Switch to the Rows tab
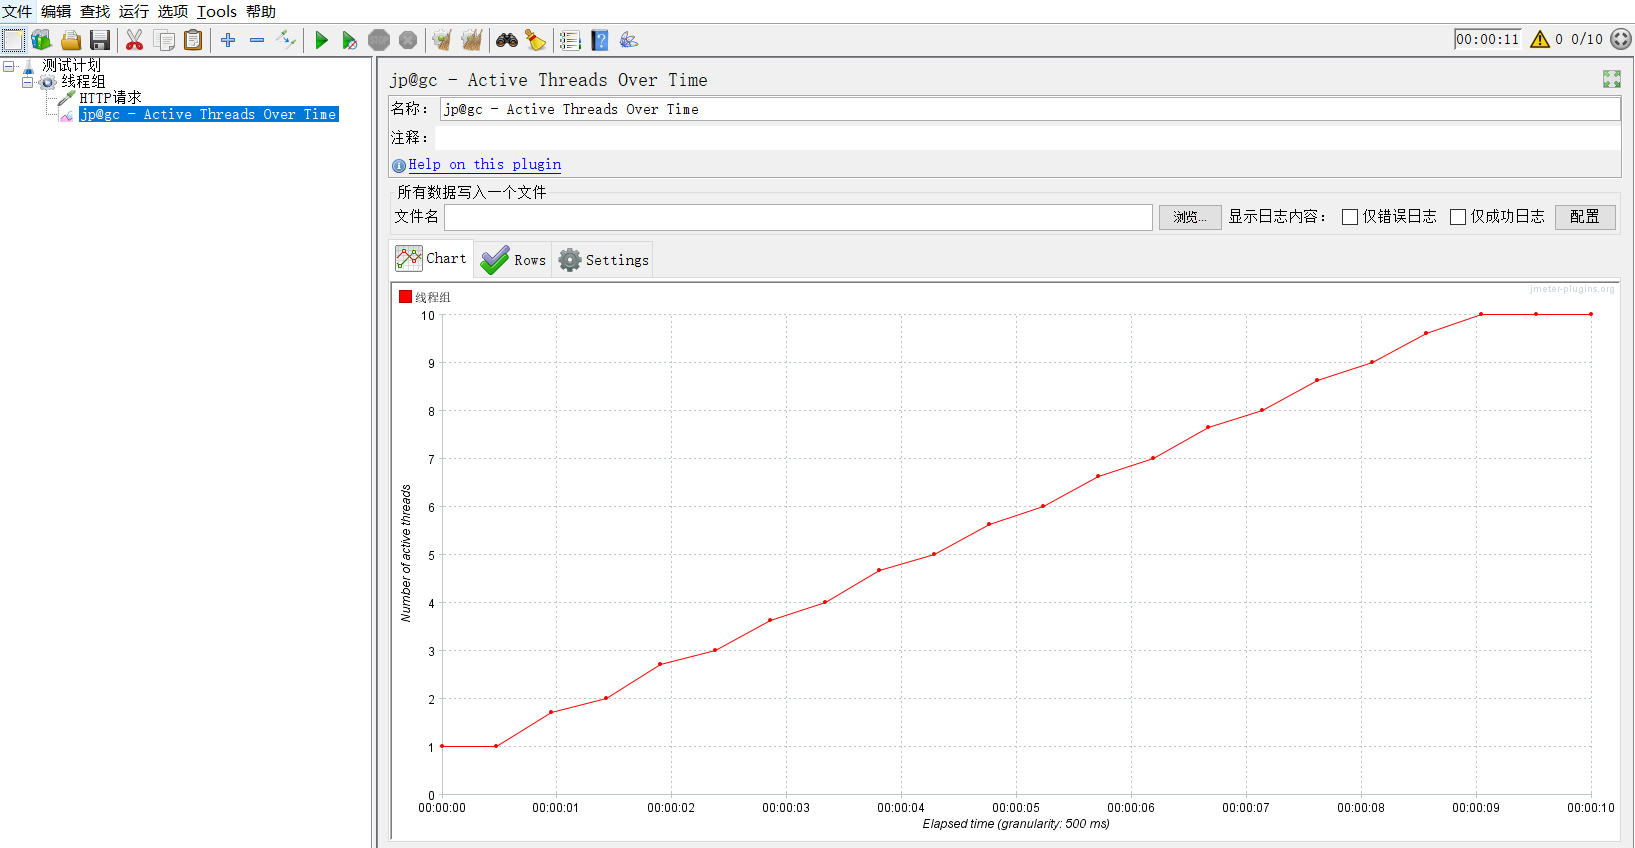This screenshot has width=1635, height=848. pyautogui.click(x=513, y=260)
